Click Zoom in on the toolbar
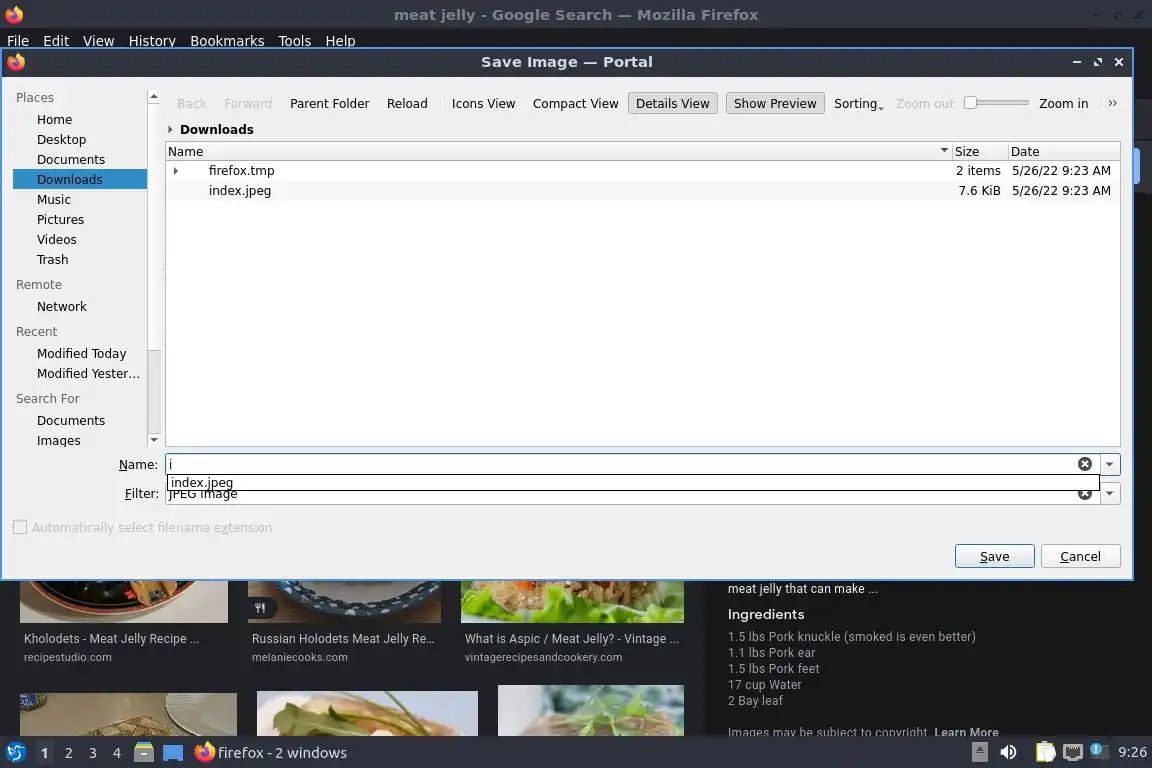This screenshot has height=768, width=1152. [1063, 104]
